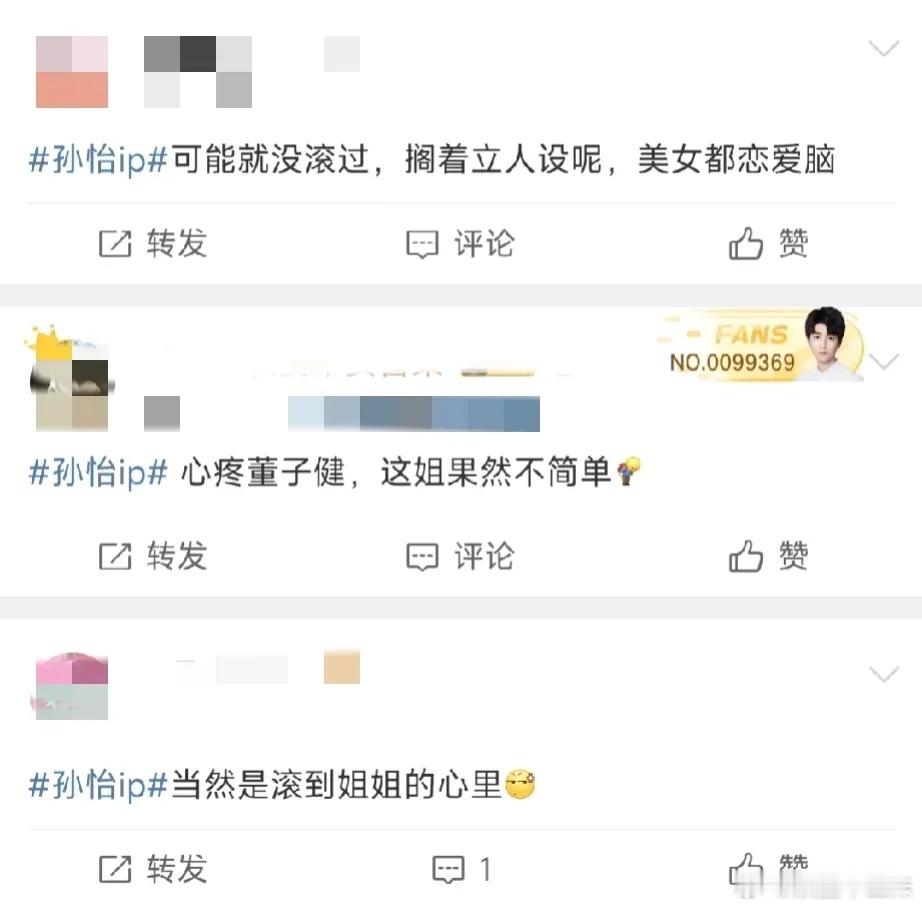Image resolution: width=922 pixels, height=908 pixels.
Task: Tap the #孙怡ip# hashtag in second post
Action: pos(98,473)
